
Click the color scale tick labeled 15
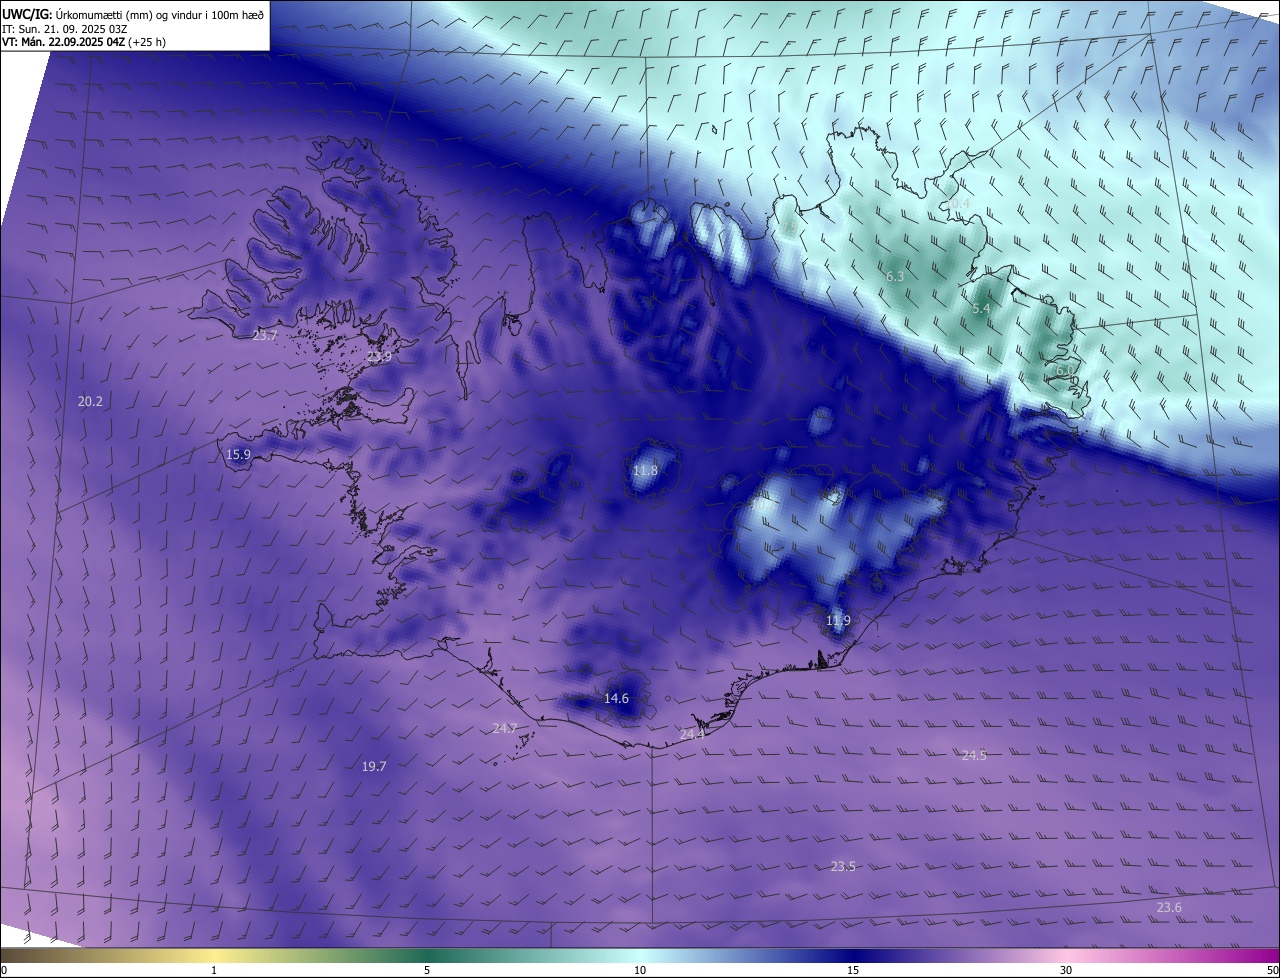(853, 970)
